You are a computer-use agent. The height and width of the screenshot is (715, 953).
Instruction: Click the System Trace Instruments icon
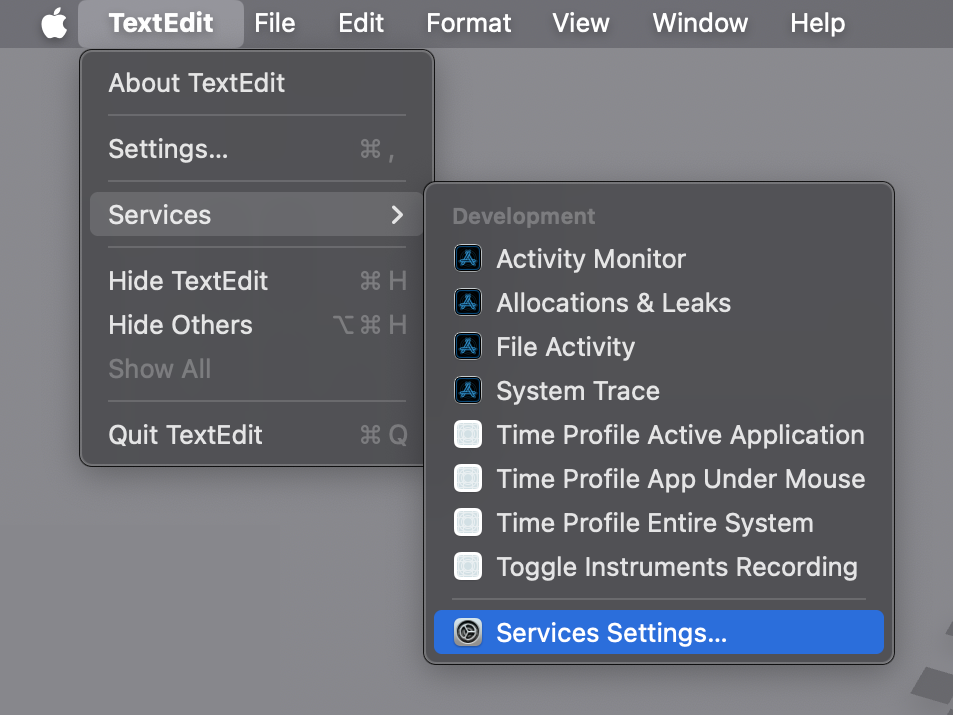point(467,390)
